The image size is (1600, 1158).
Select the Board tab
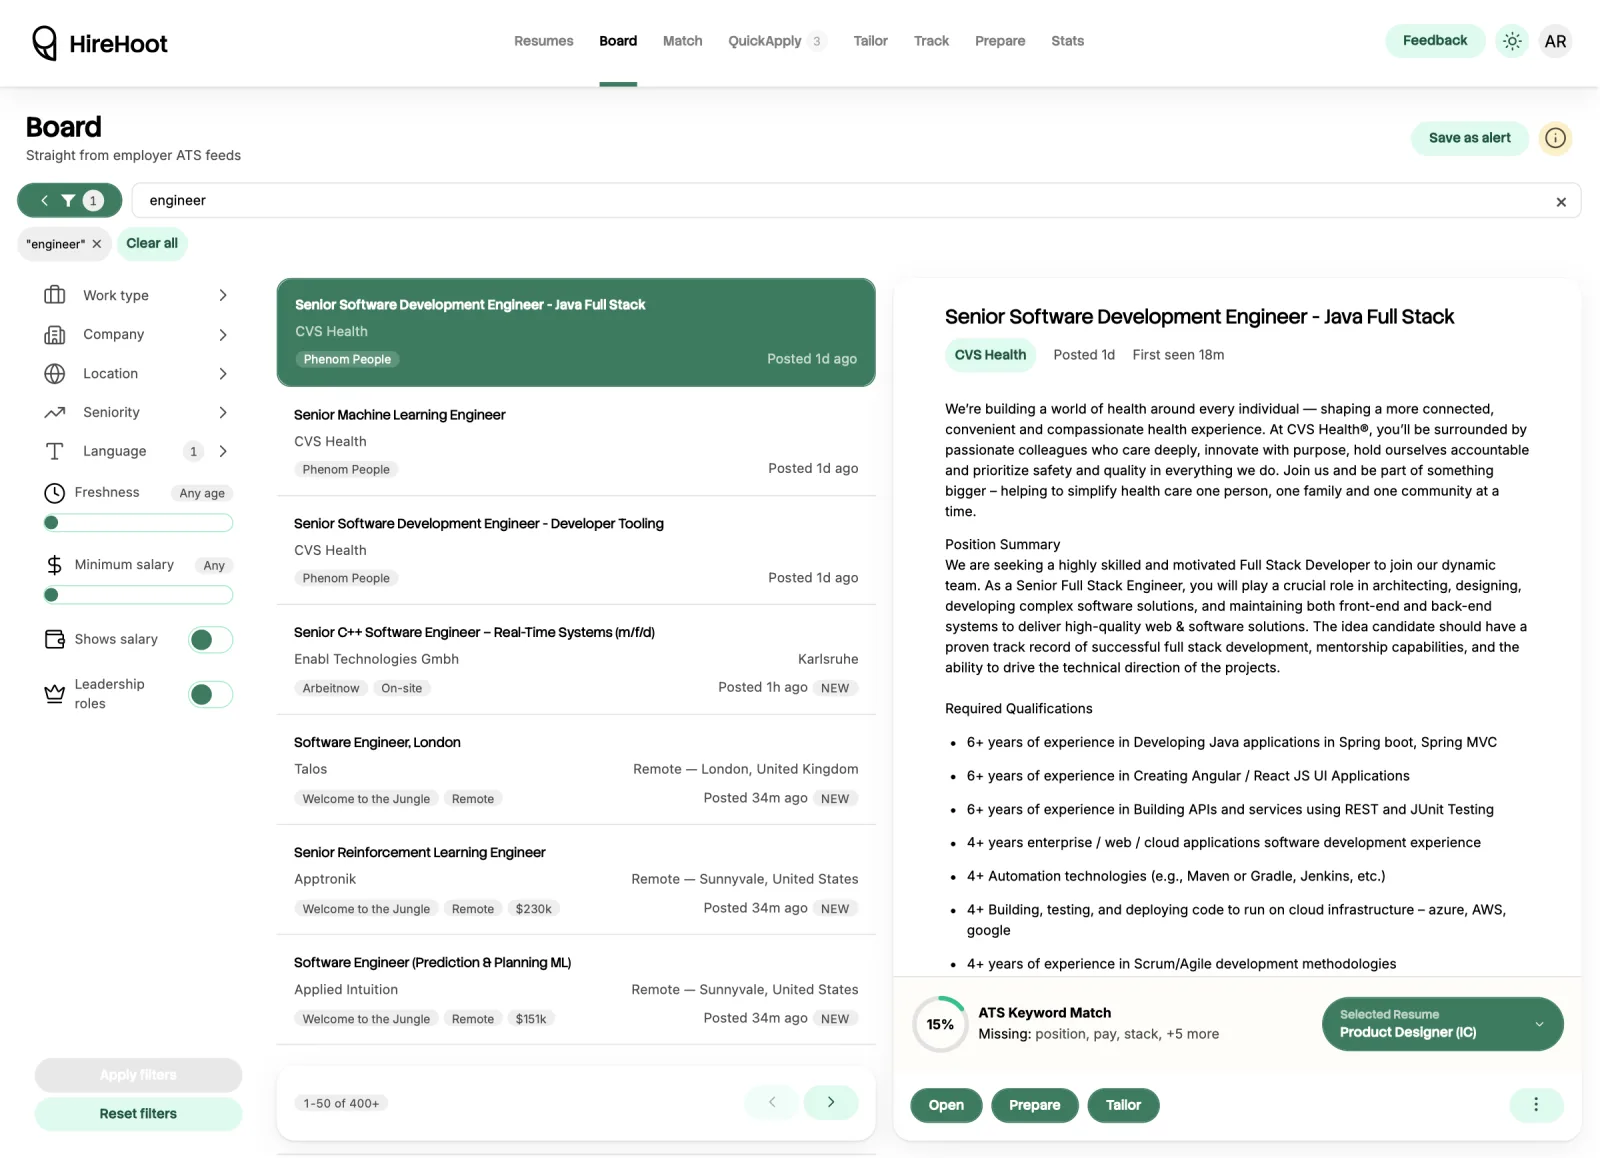point(618,41)
